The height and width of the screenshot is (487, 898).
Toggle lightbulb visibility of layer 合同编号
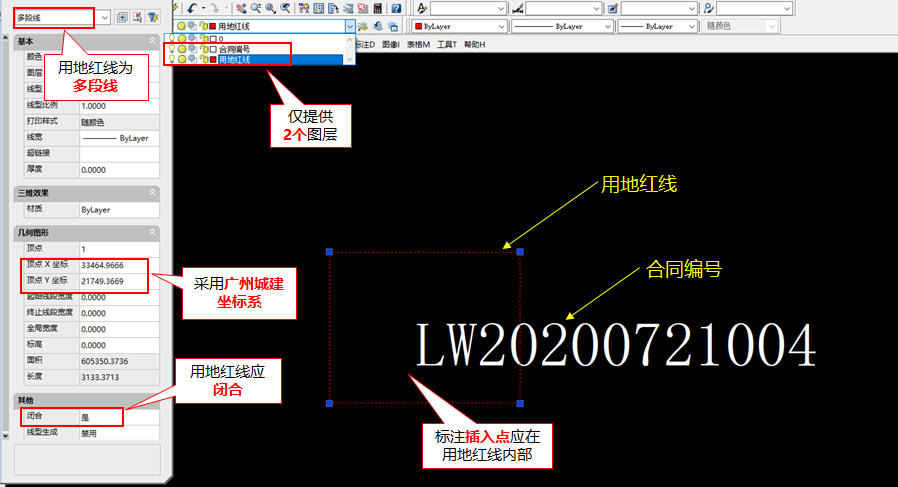click(171, 49)
